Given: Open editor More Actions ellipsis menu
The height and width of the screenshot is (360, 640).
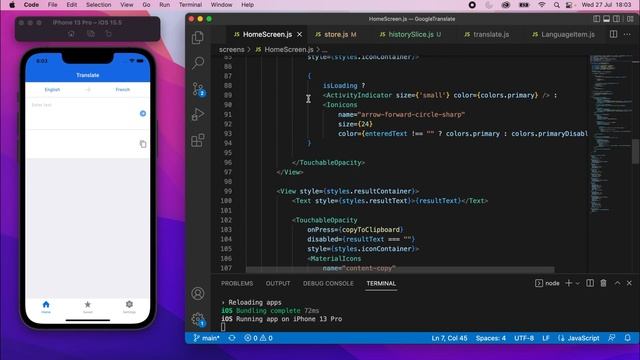Looking at the screenshot, I should tap(627, 34).
